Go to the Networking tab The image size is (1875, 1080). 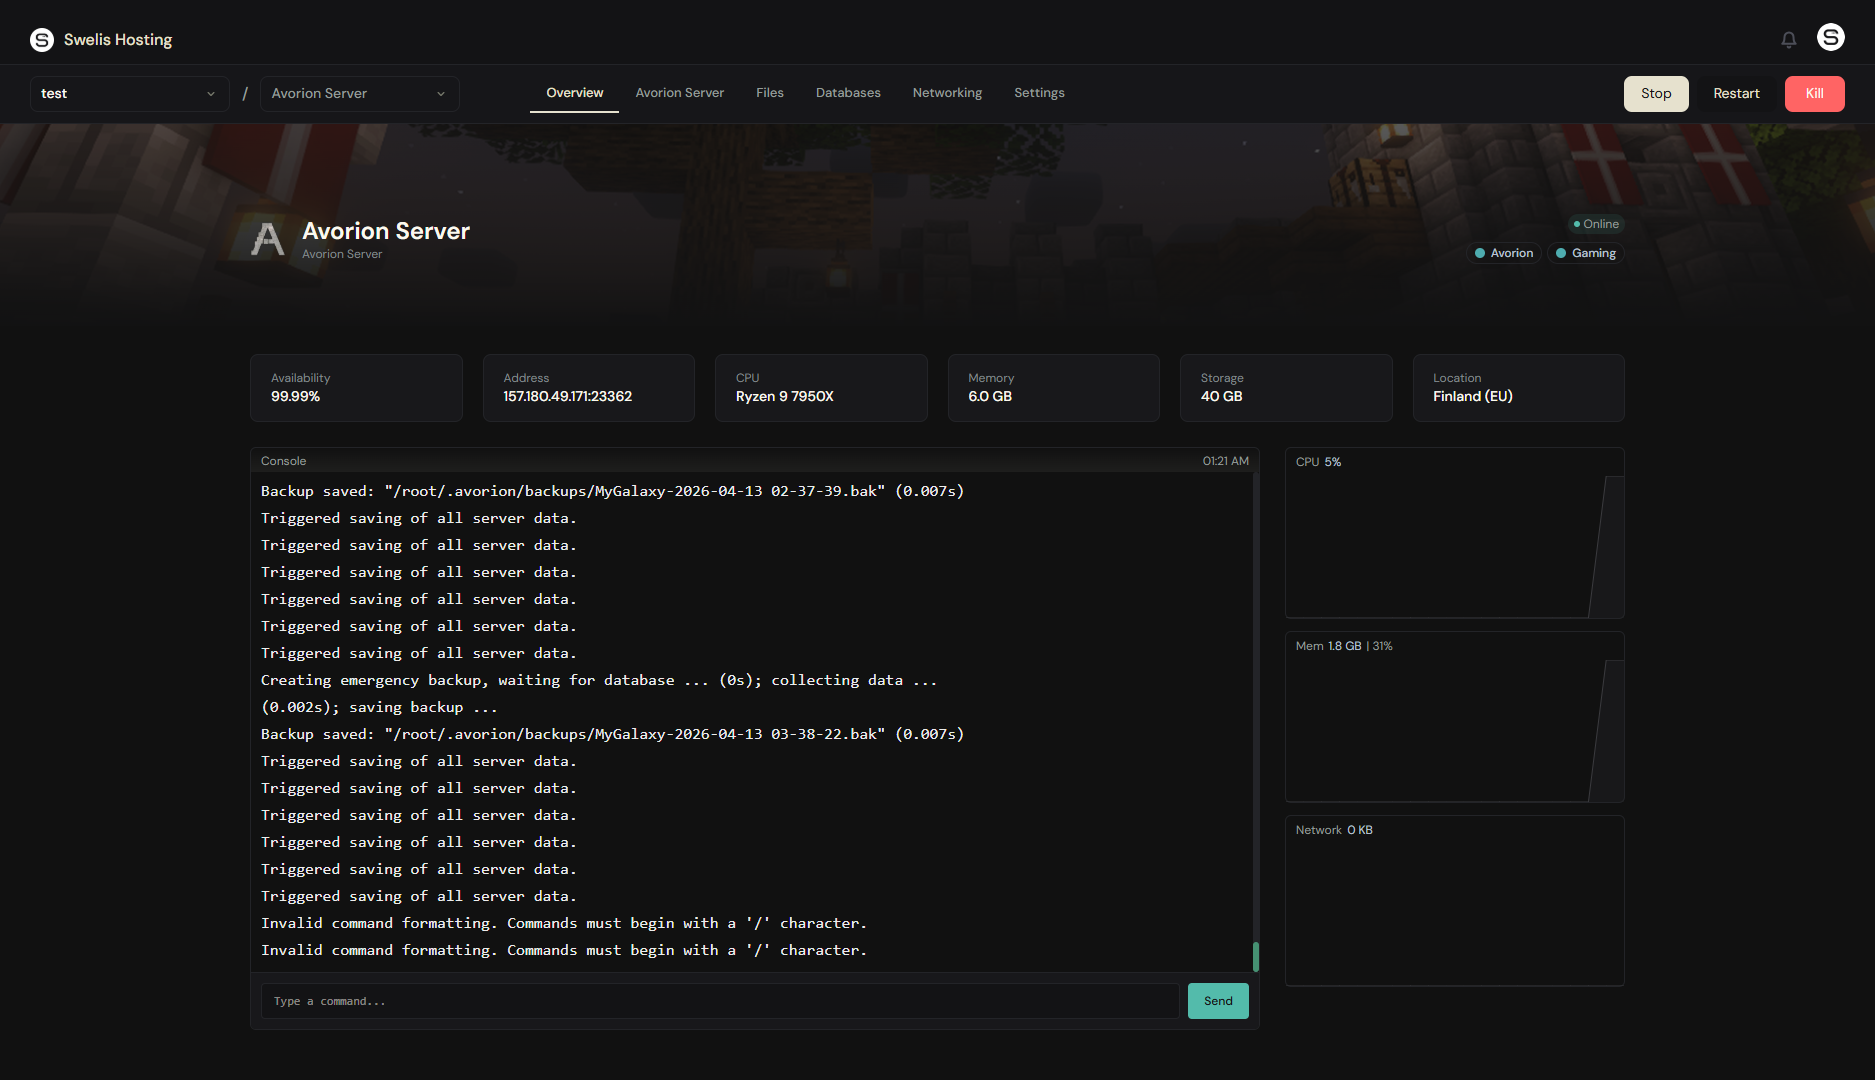(x=947, y=93)
